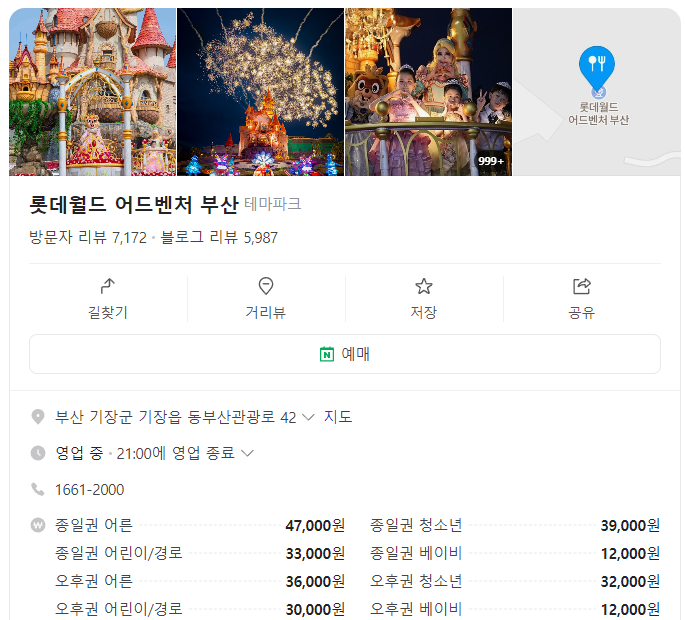Click the phone icon beside 1661-2000

coord(38,489)
